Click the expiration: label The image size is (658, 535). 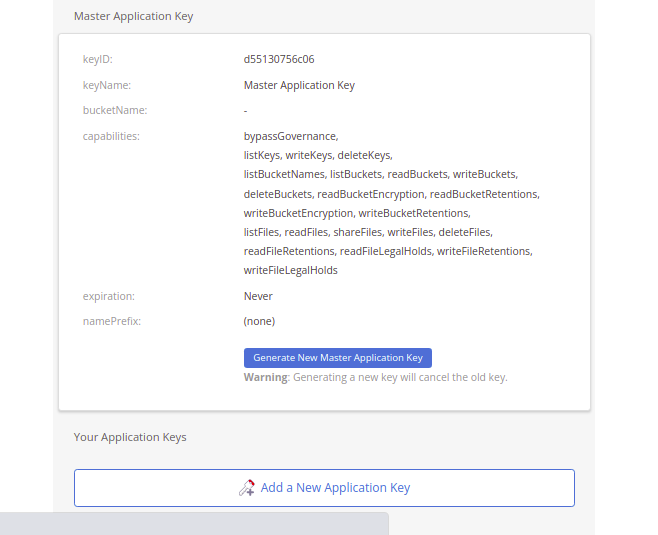(x=109, y=296)
